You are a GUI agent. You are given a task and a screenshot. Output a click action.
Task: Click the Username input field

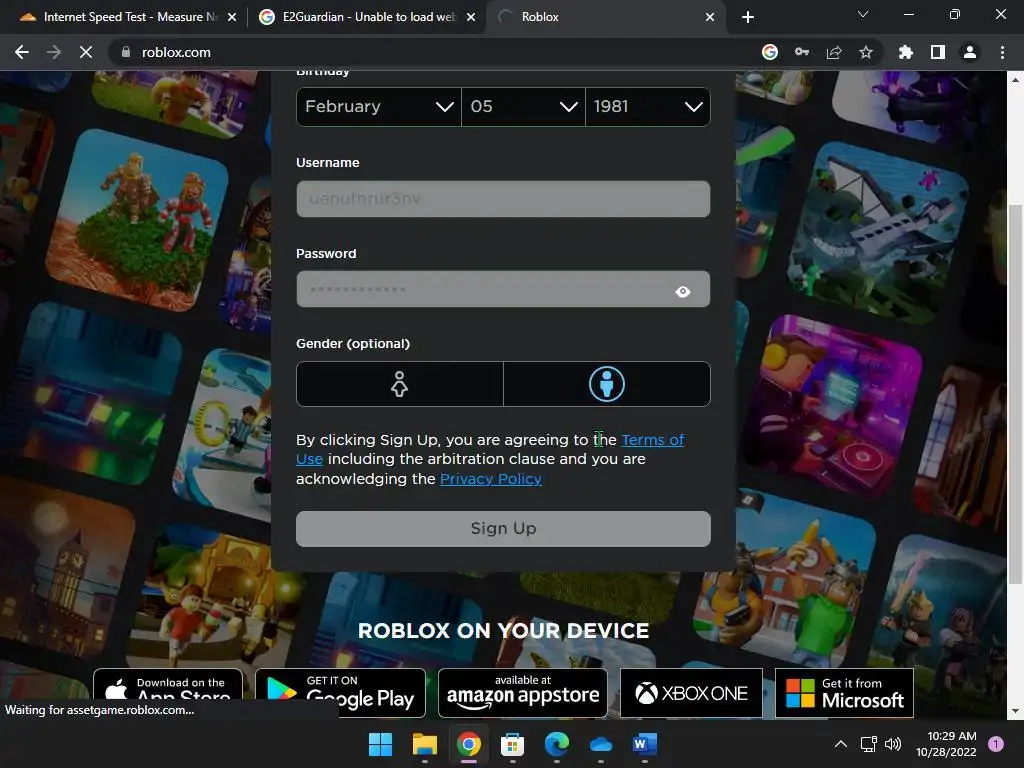click(503, 199)
